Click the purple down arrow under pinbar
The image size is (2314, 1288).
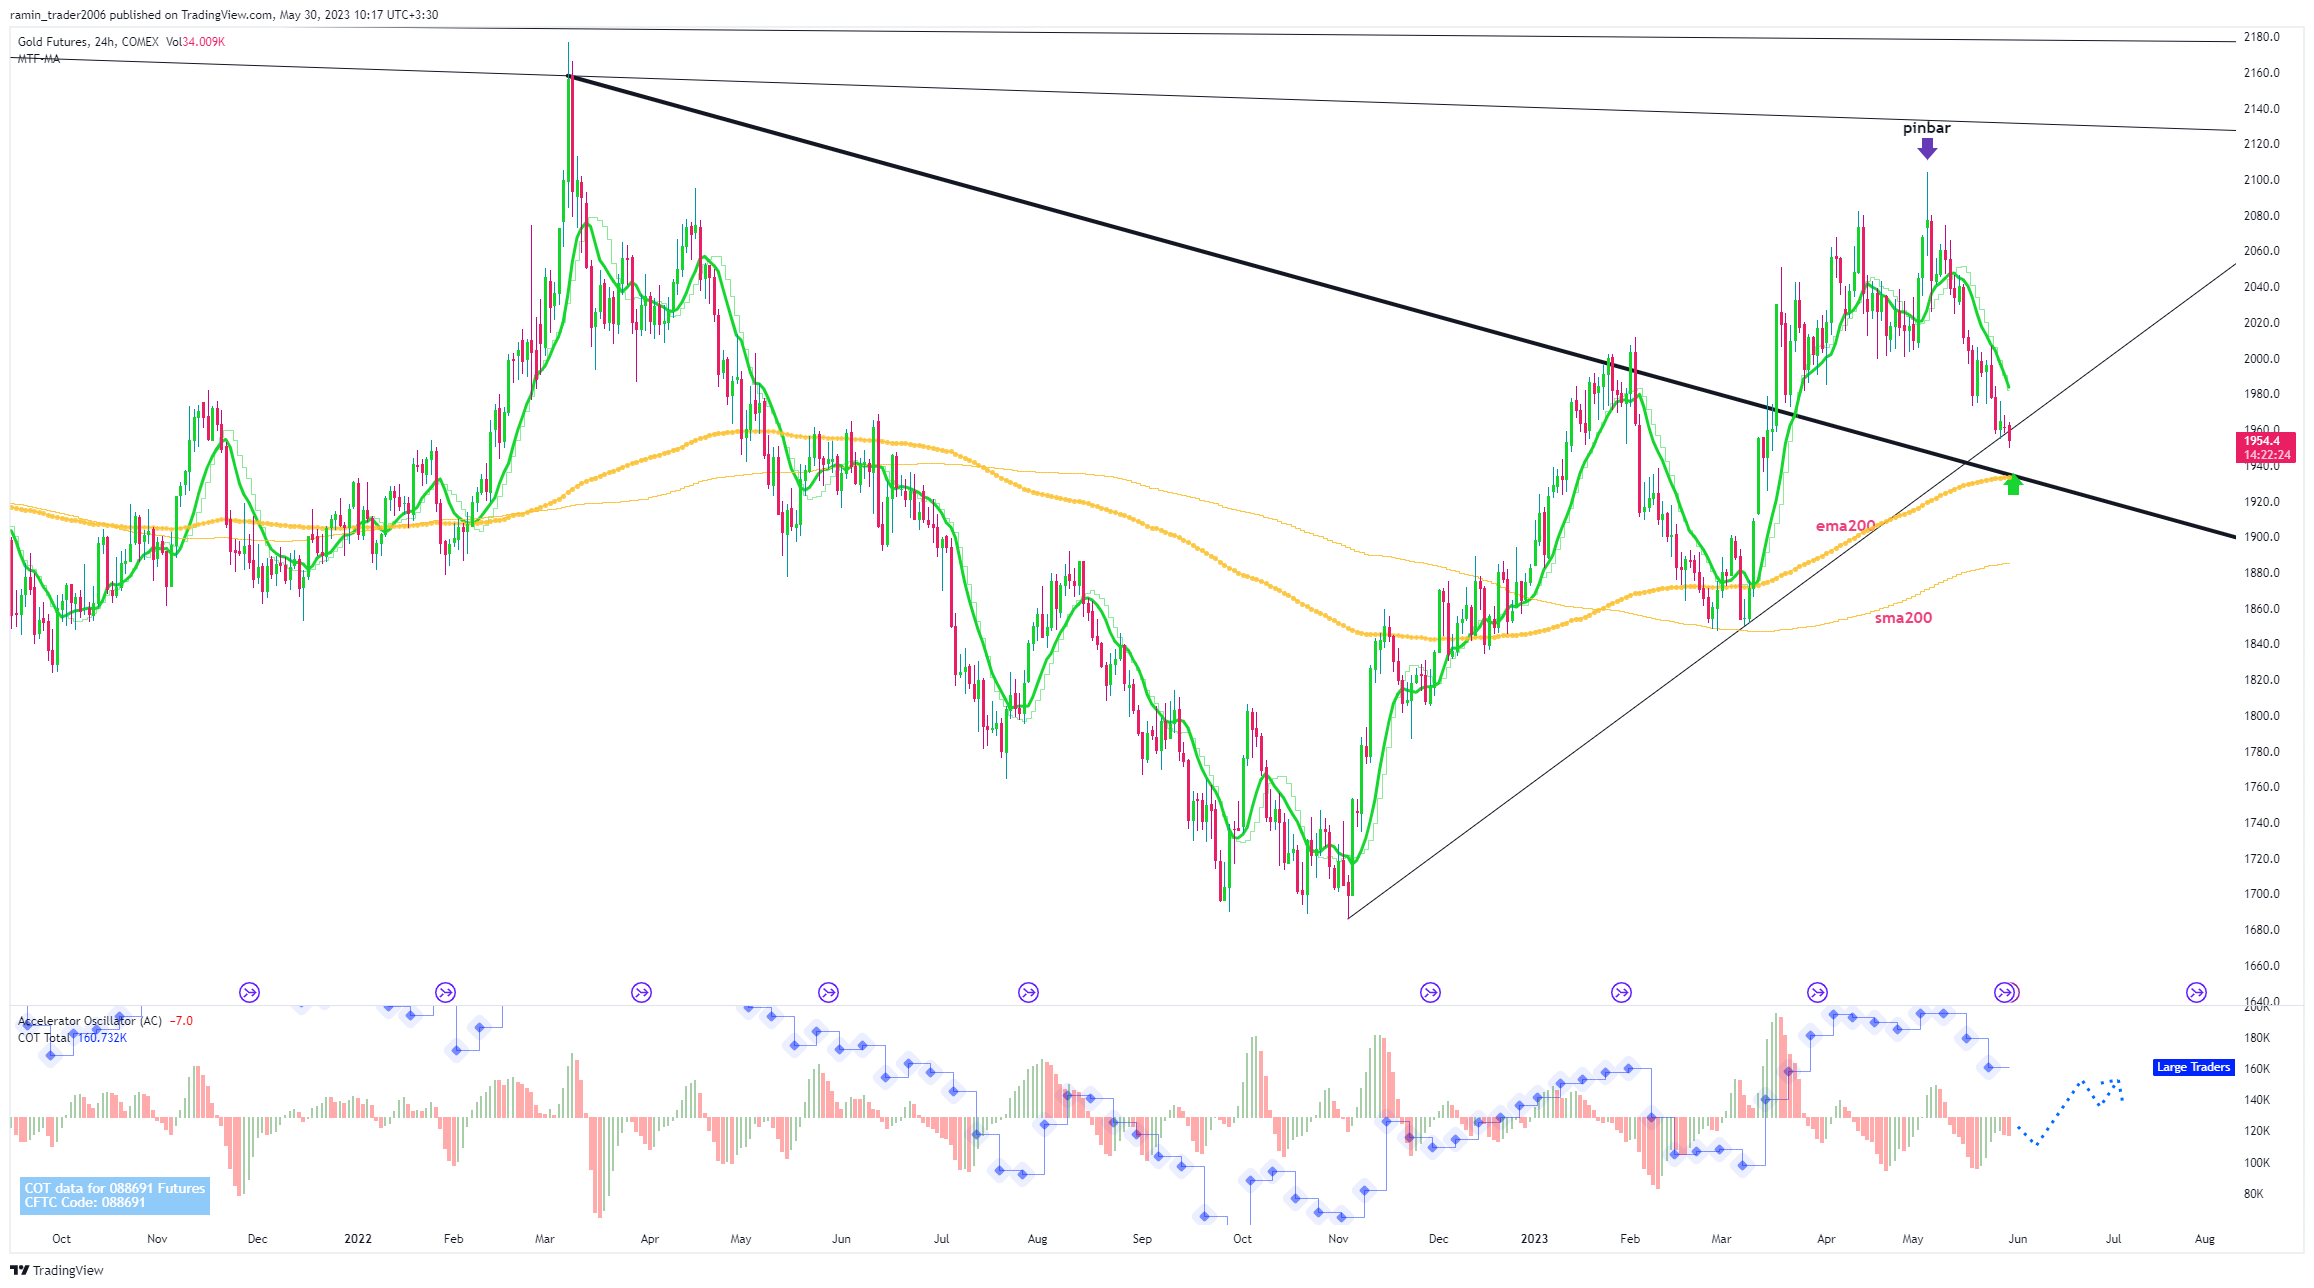pyautogui.click(x=1927, y=149)
